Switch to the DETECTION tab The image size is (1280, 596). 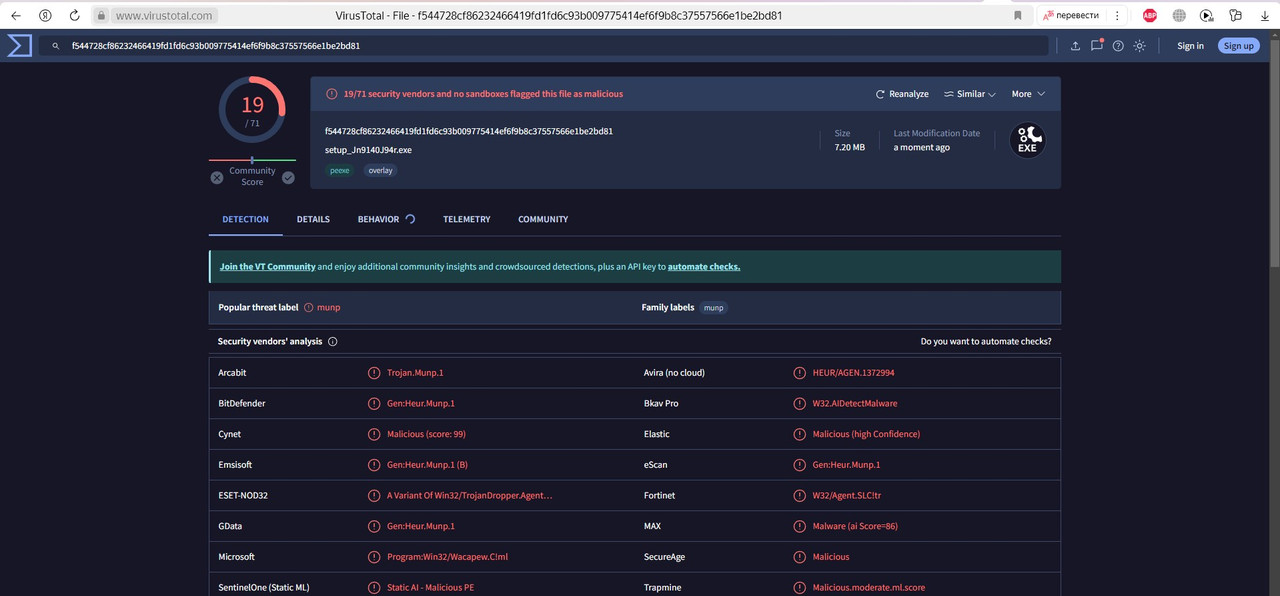click(245, 219)
